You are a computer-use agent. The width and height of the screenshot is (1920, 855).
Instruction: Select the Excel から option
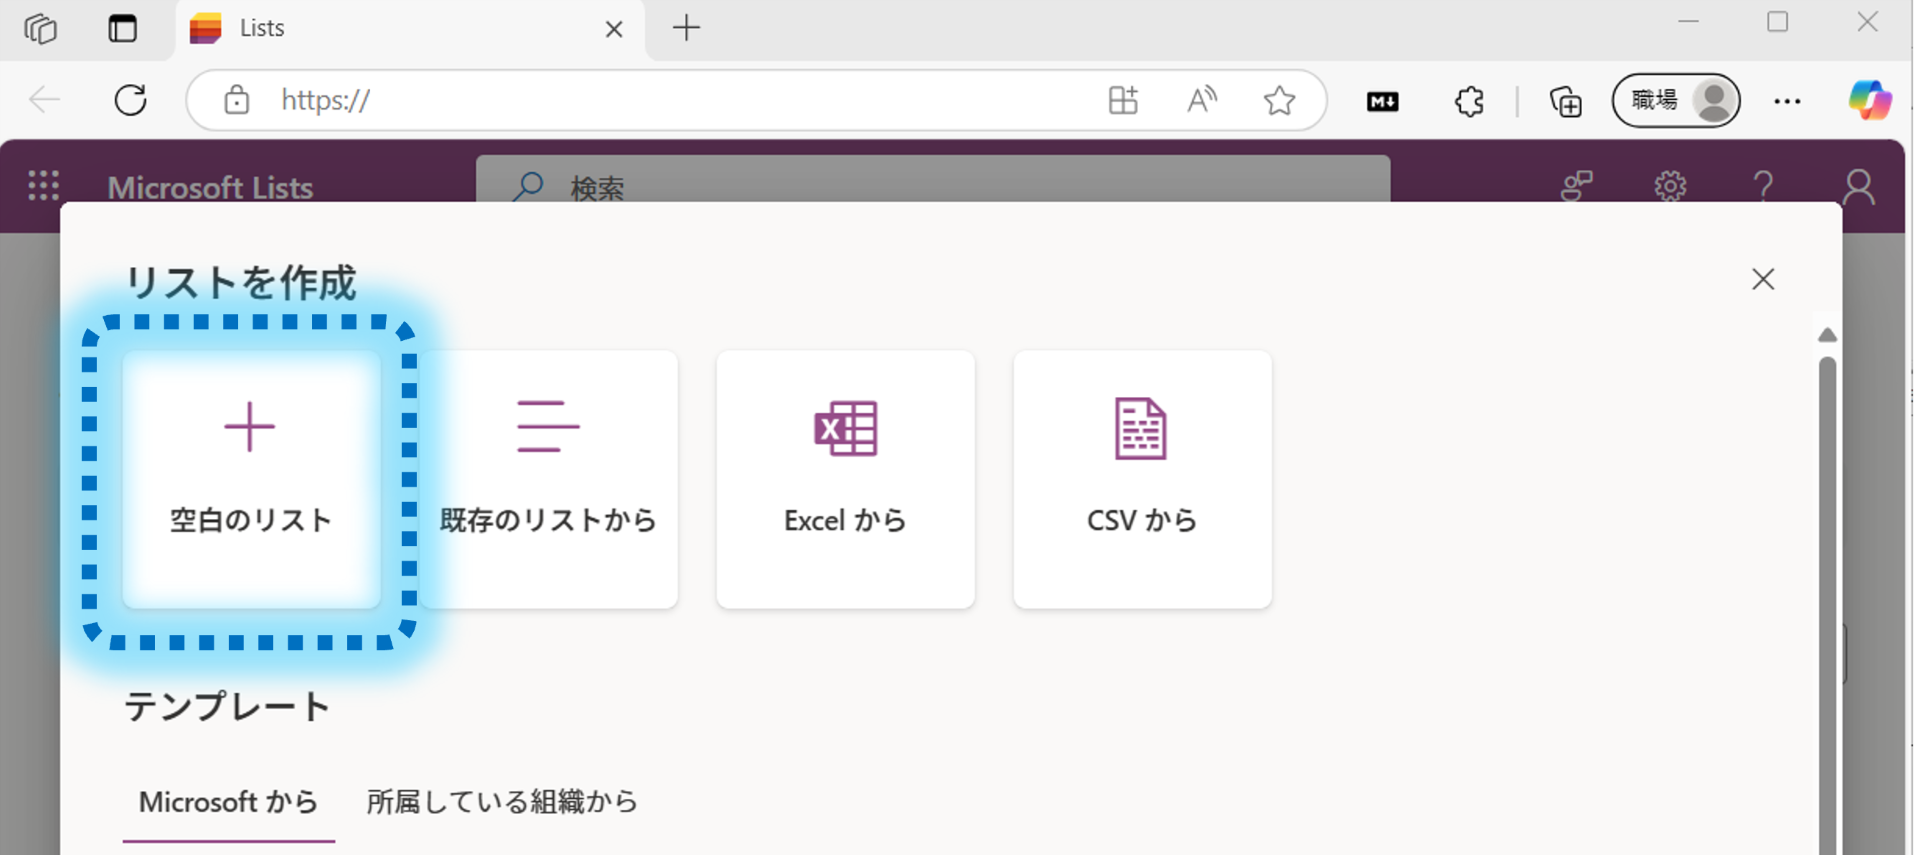pos(845,479)
